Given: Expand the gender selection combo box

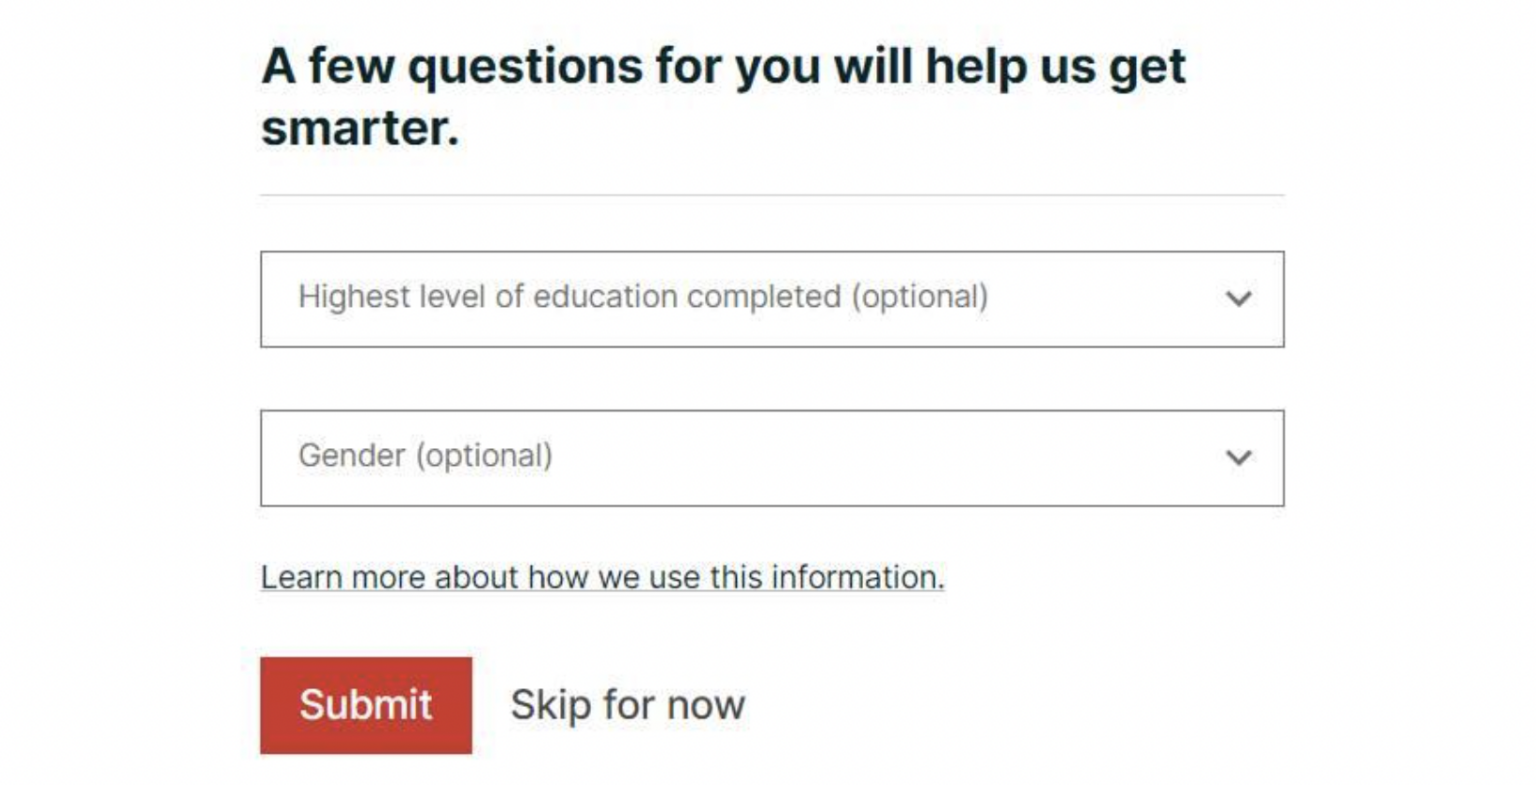Looking at the screenshot, I should (770, 457).
